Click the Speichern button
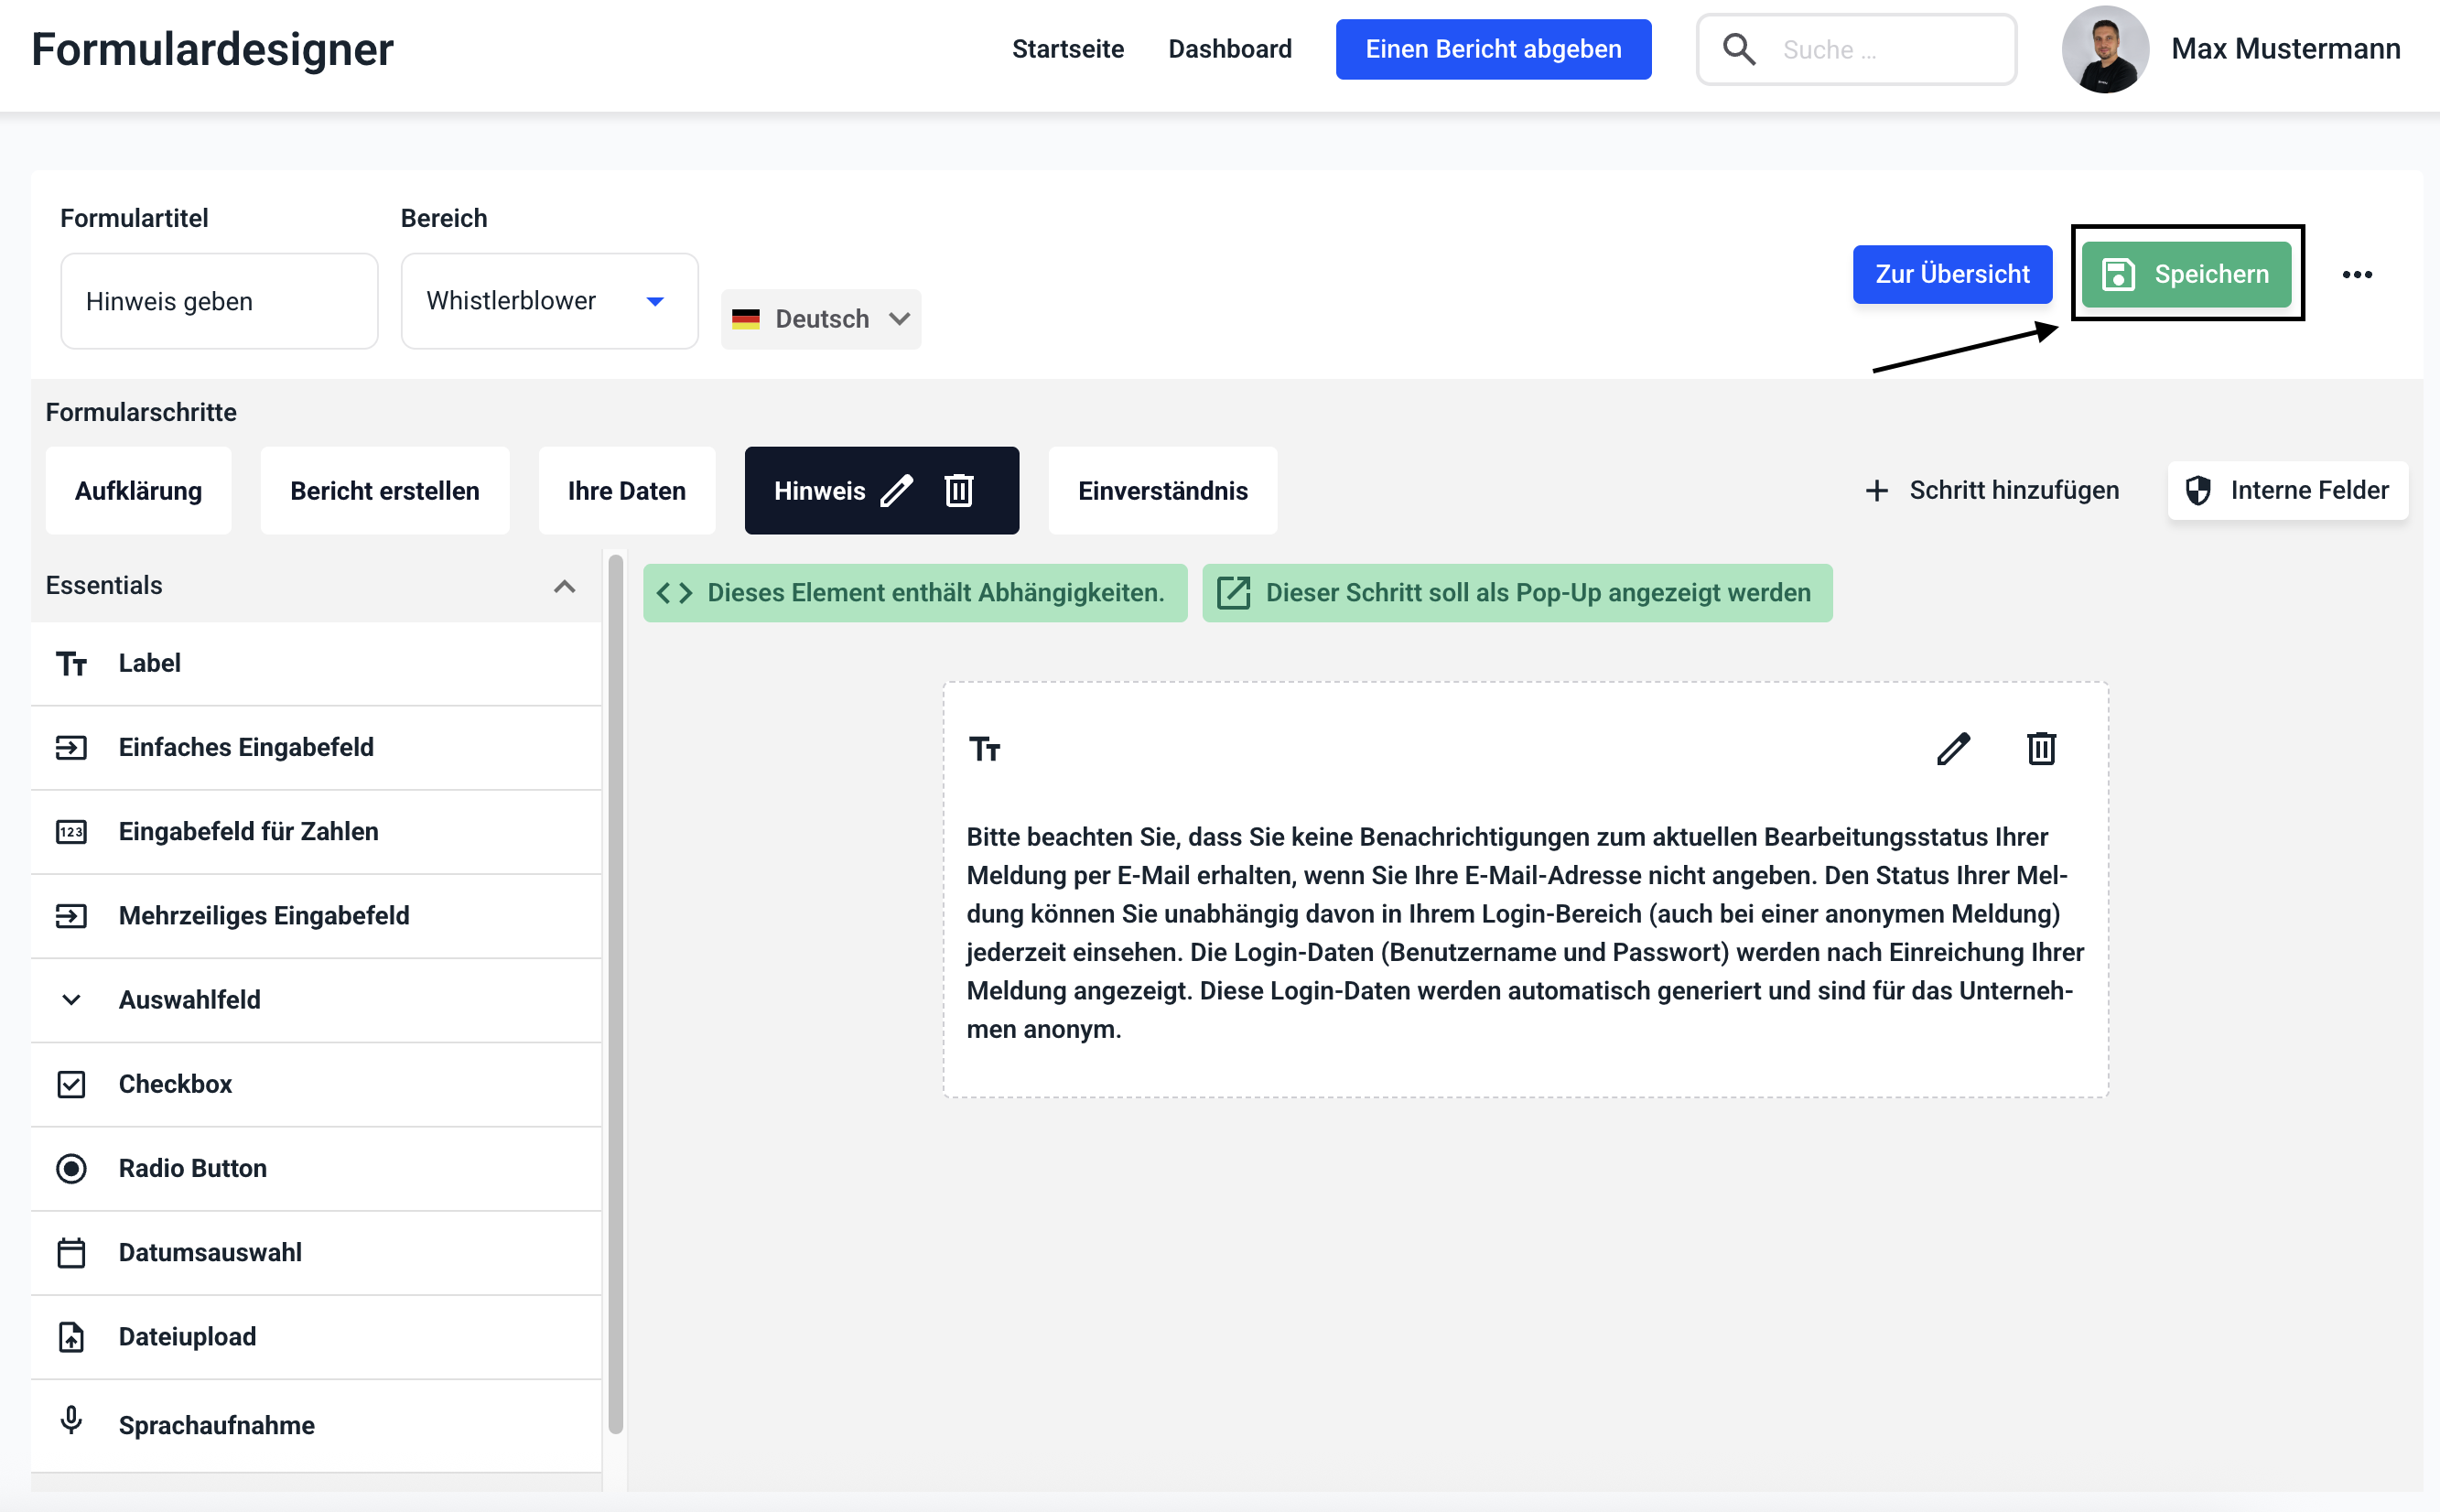This screenshot has width=2440, height=1512. (2186, 274)
